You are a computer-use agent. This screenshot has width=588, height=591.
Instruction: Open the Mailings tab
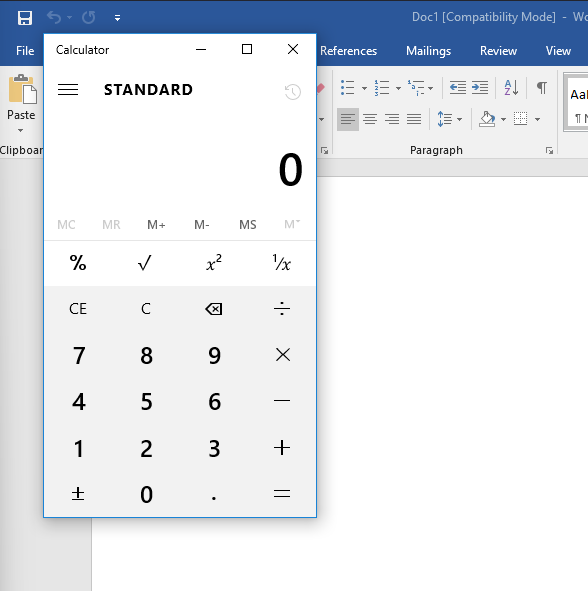click(x=428, y=51)
